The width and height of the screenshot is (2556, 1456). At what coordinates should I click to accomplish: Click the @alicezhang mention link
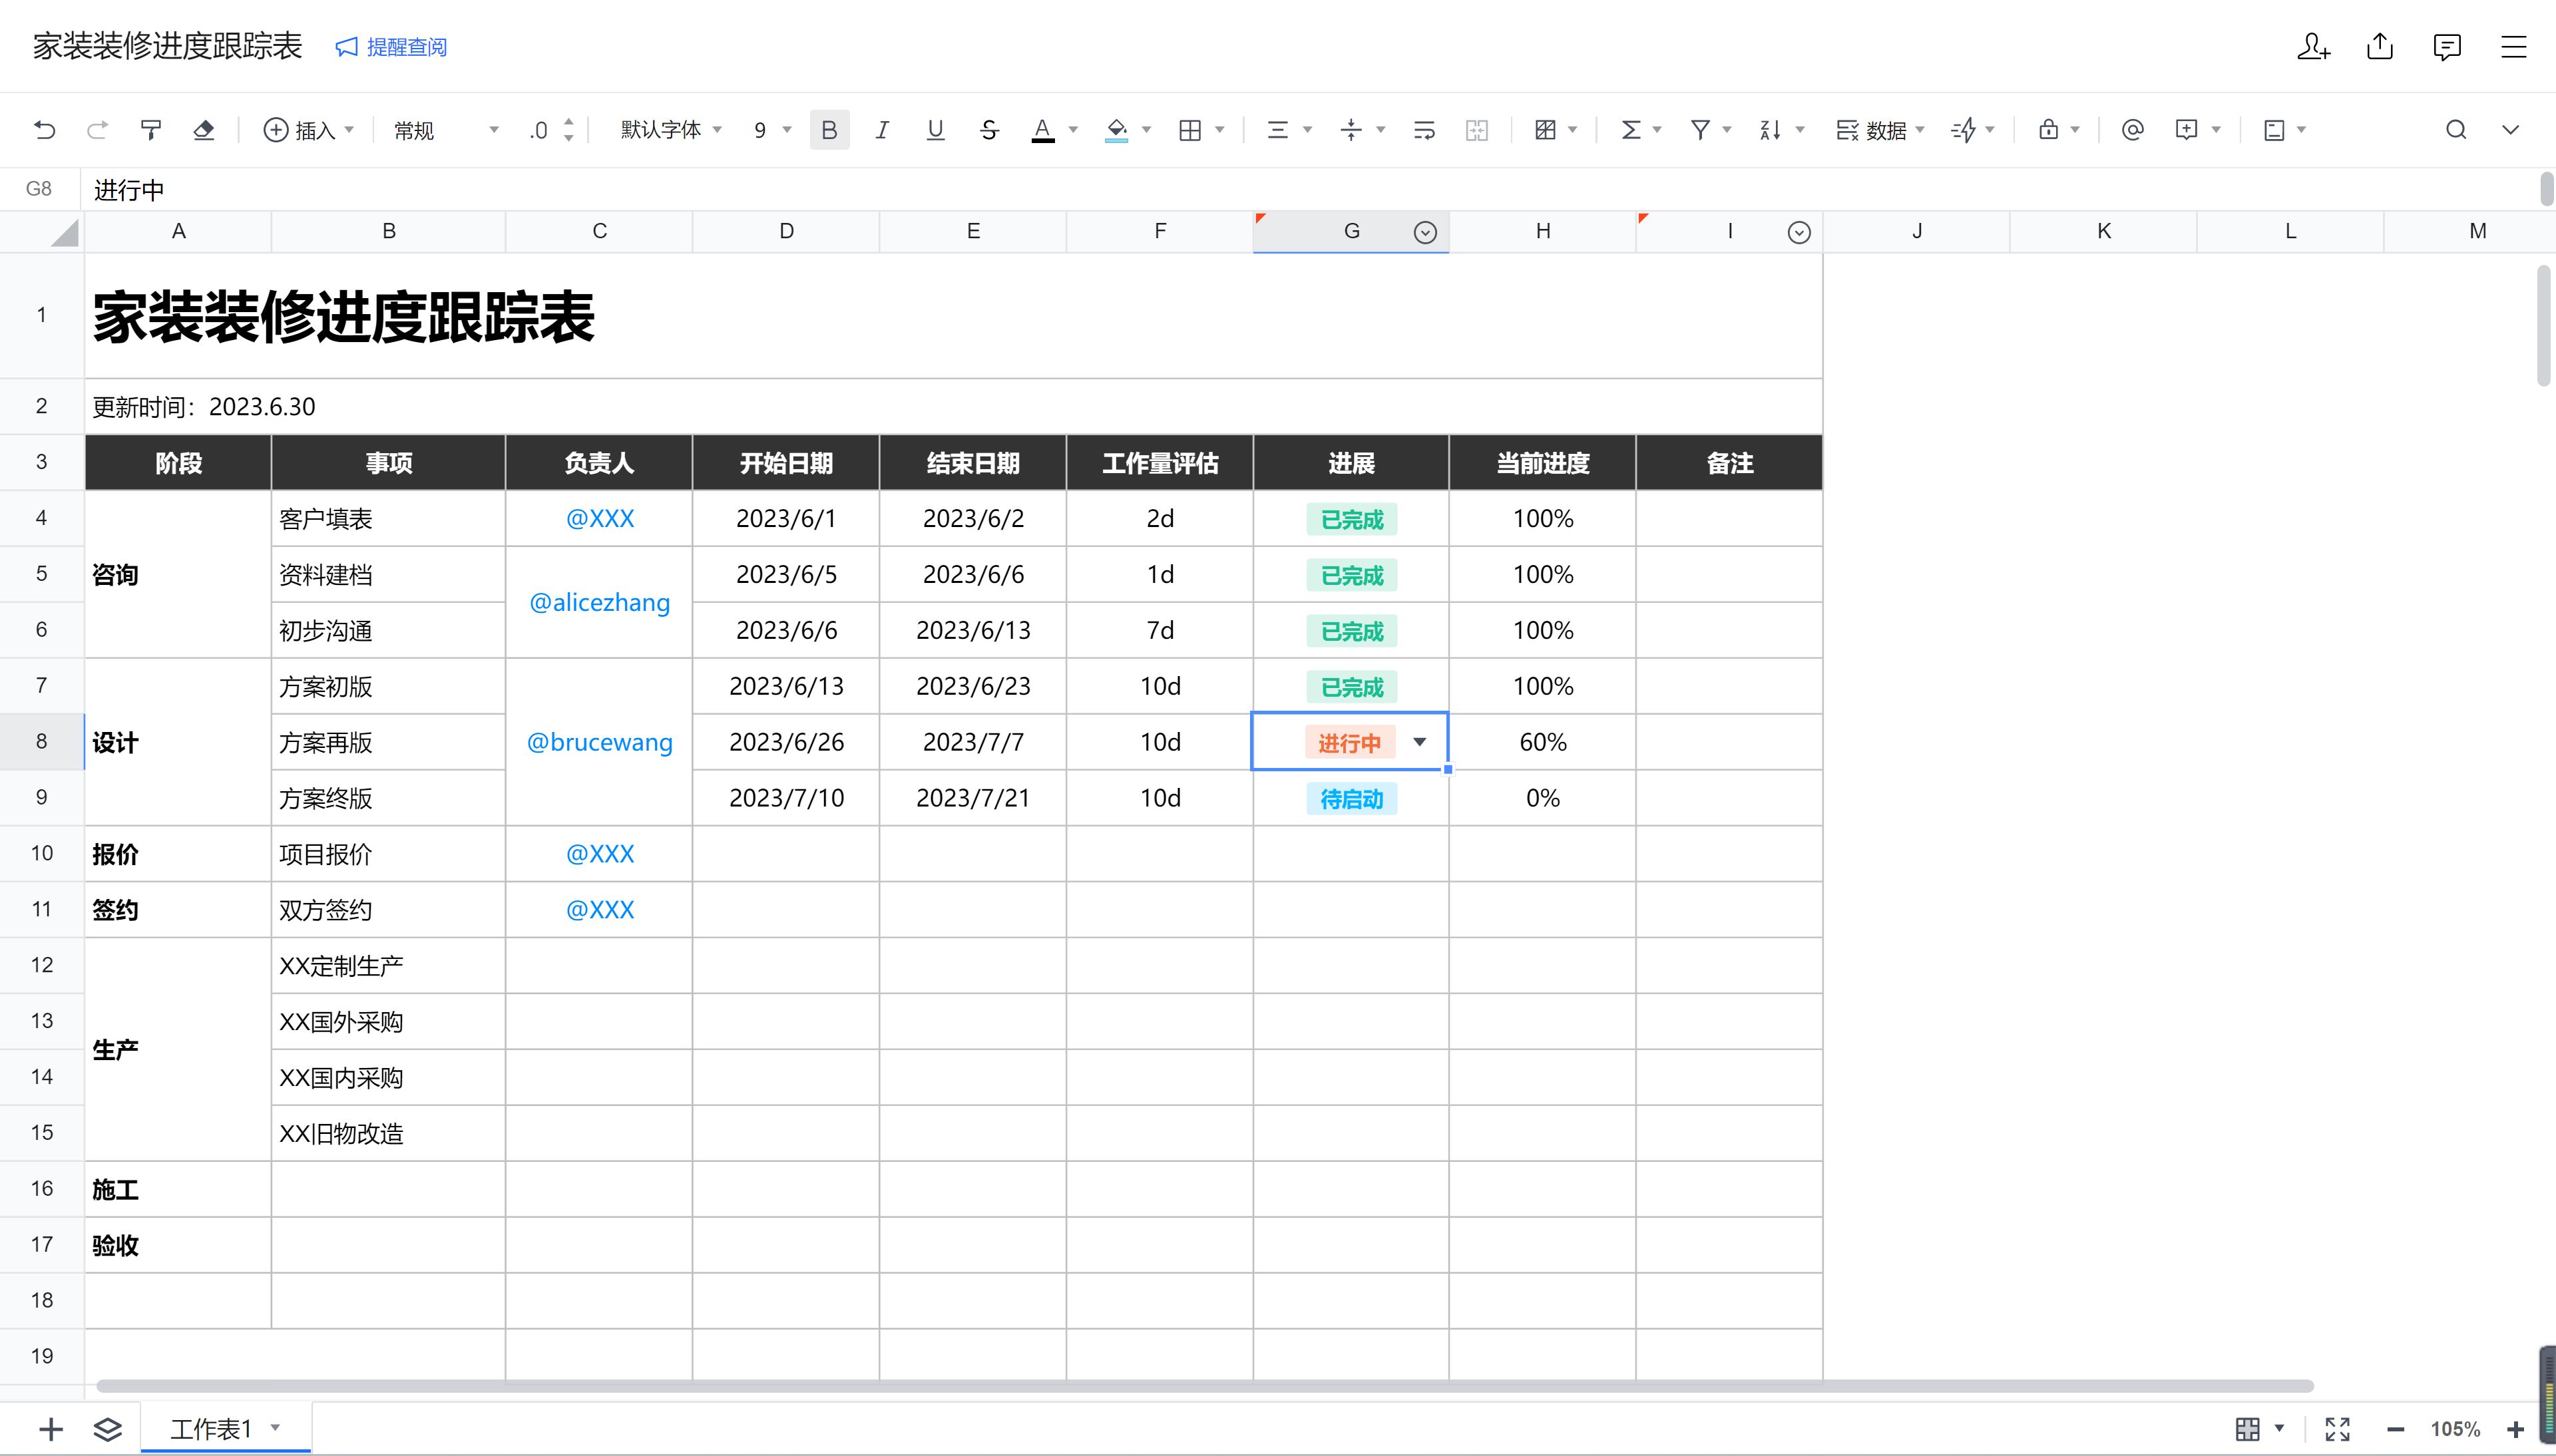click(600, 602)
